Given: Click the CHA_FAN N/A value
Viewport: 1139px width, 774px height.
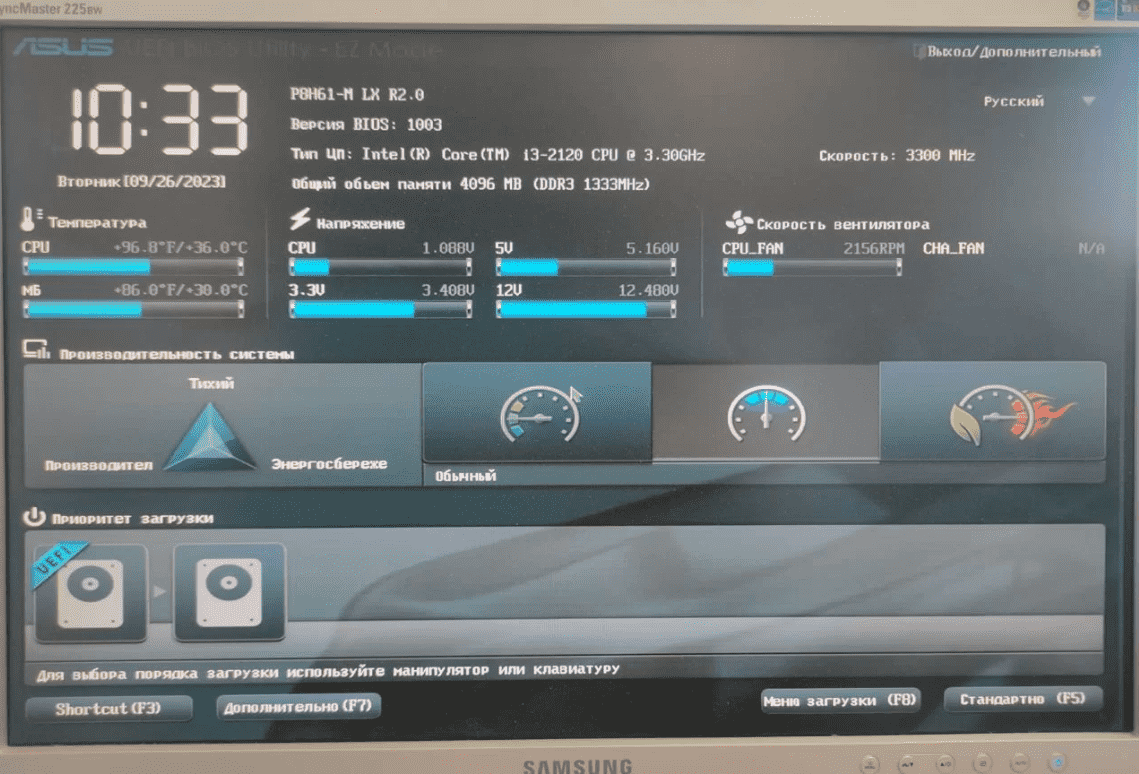Looking at the screenshot, I should [x=1091, y=248].
